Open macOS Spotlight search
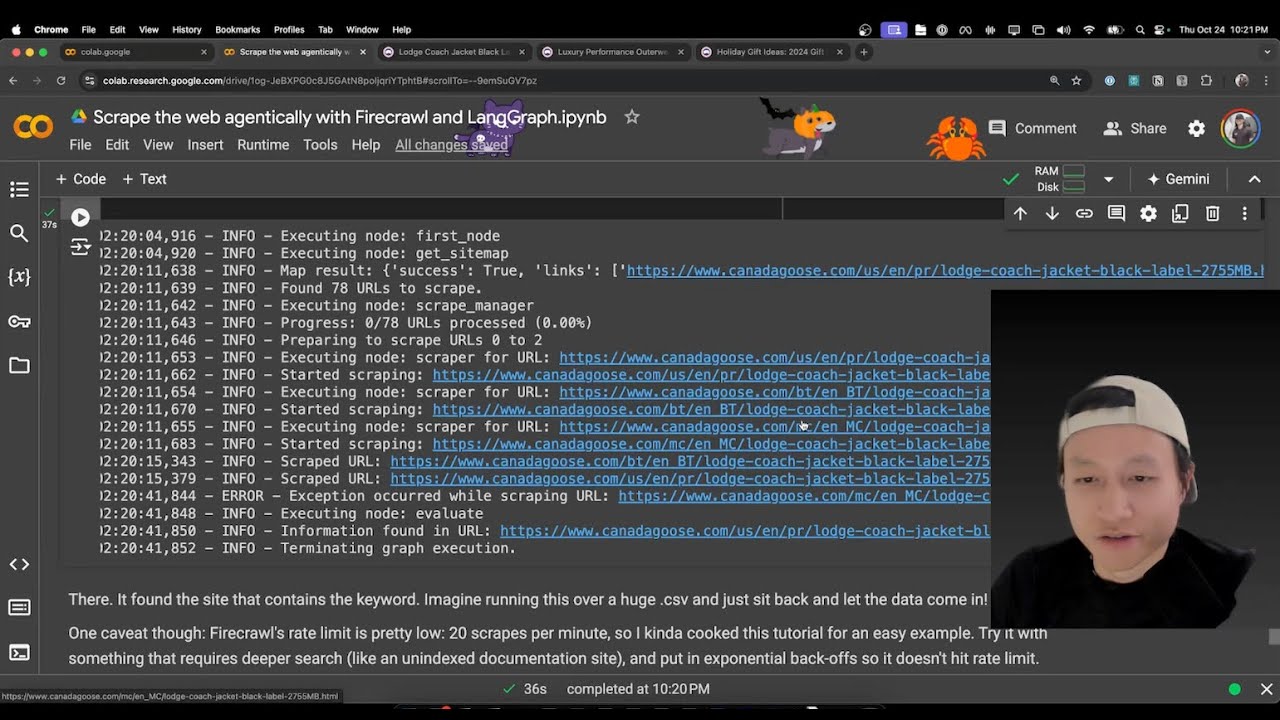The image size is (1280, 720). click(1139, 30)
